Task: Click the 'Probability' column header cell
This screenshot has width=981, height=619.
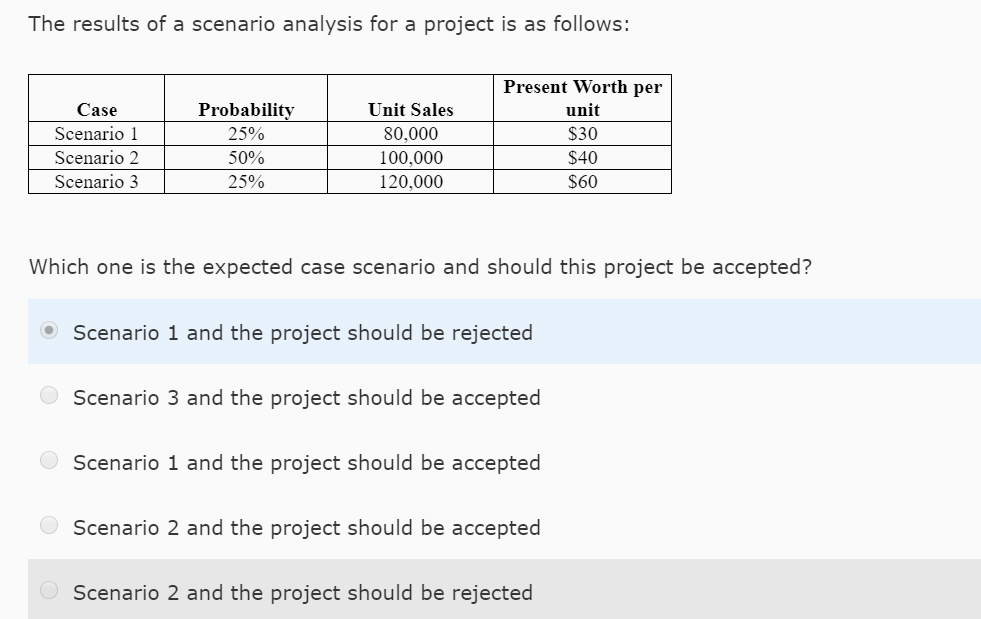Action: click(245, 110)
